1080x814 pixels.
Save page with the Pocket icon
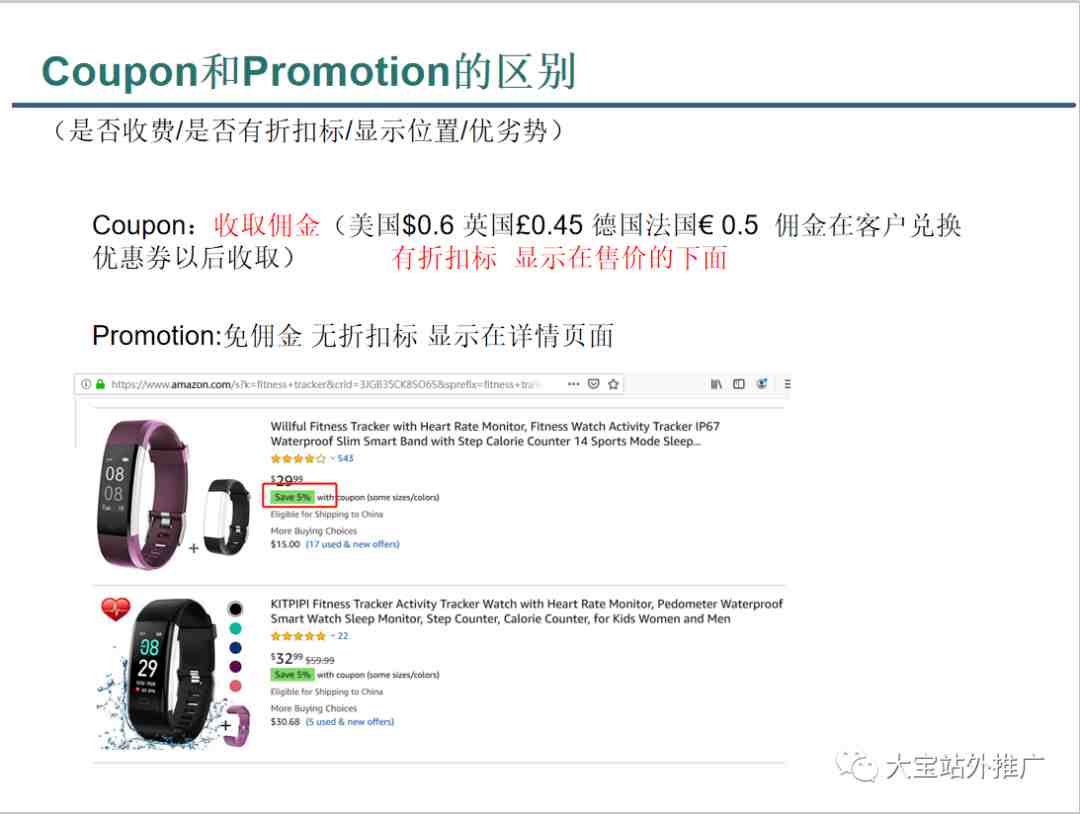(x=593, y=384)
